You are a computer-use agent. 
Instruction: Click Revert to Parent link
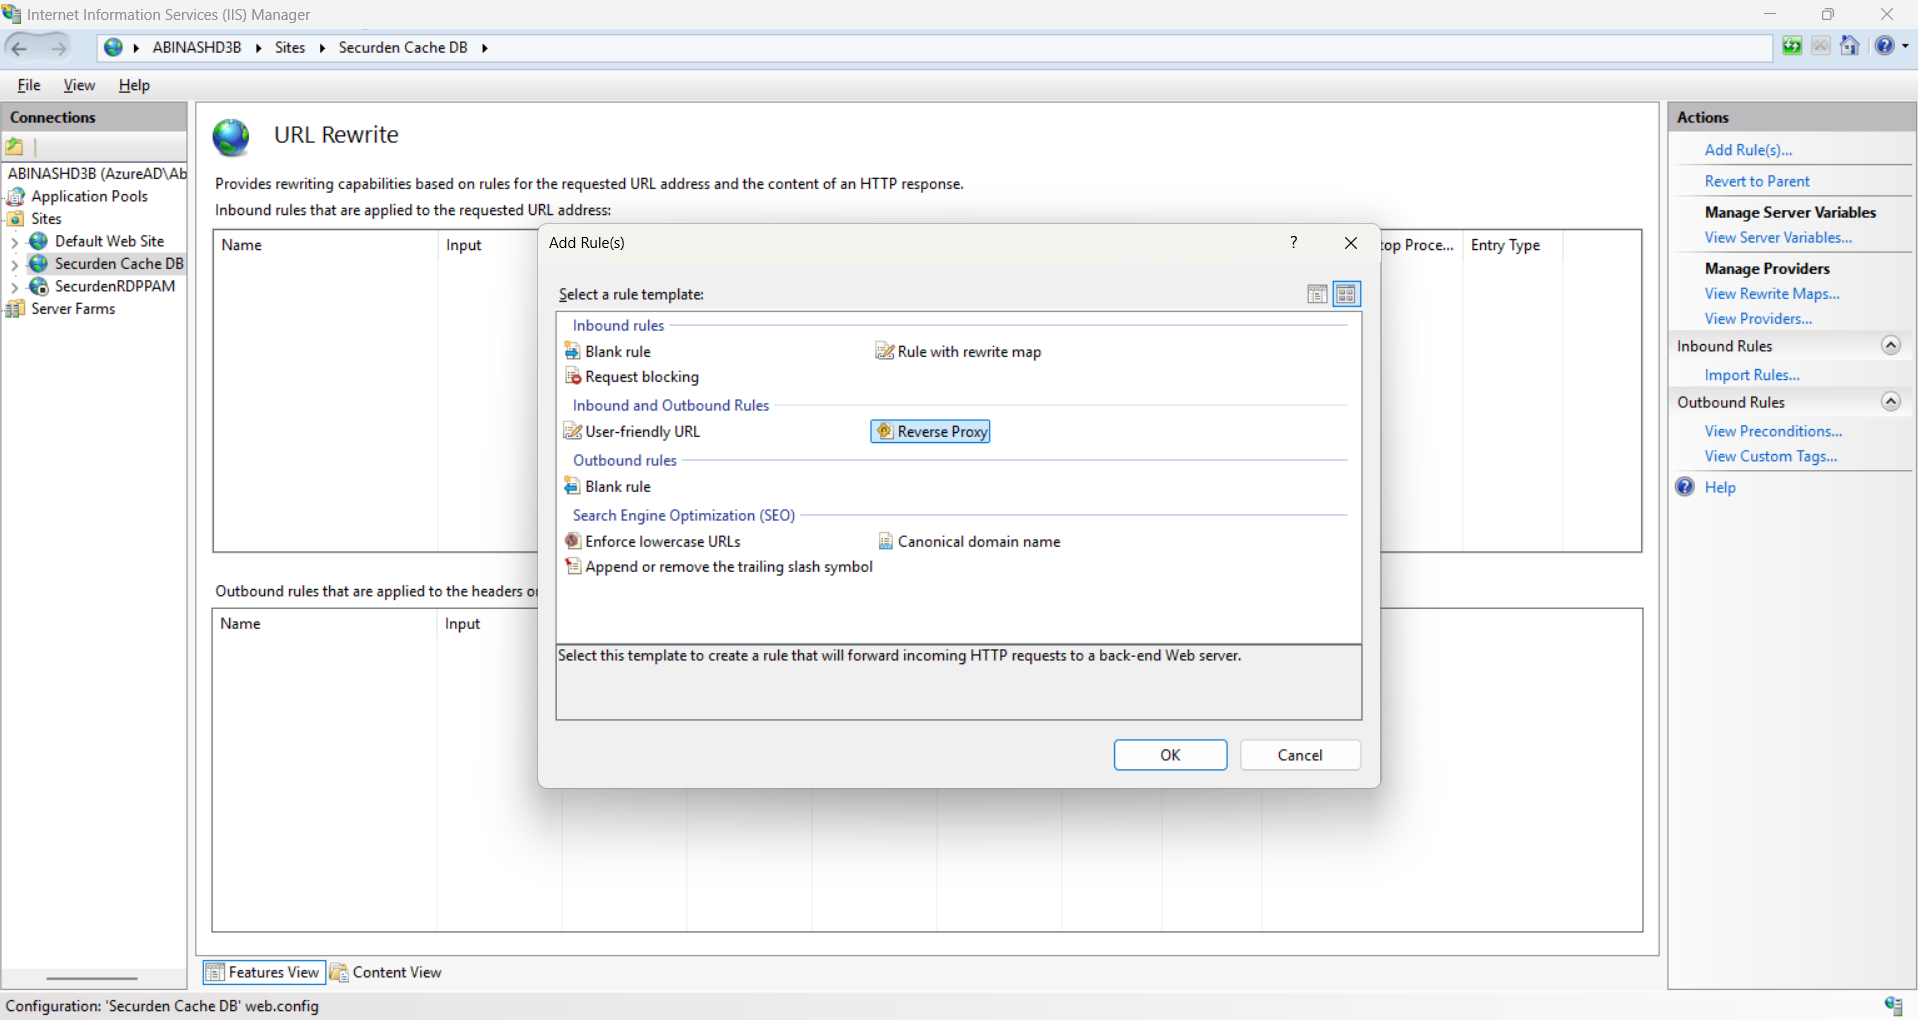[x=1757, y=181]
